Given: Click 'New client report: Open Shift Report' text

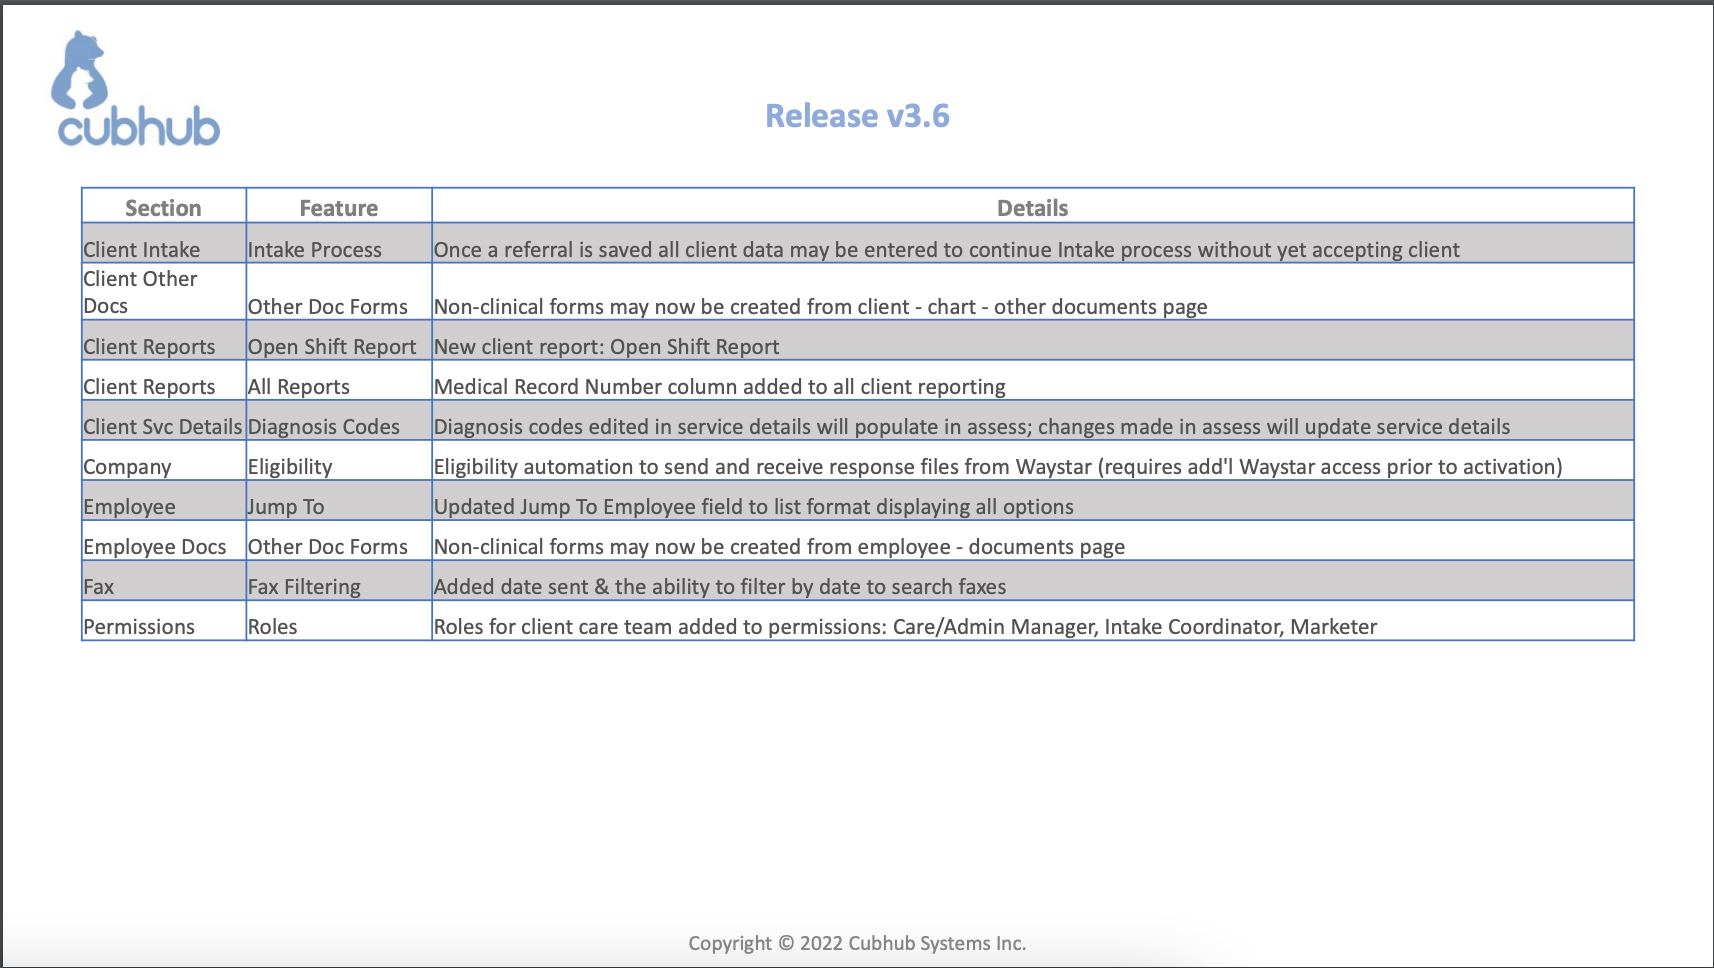Looking at the screenshot, I should (606, 347).
